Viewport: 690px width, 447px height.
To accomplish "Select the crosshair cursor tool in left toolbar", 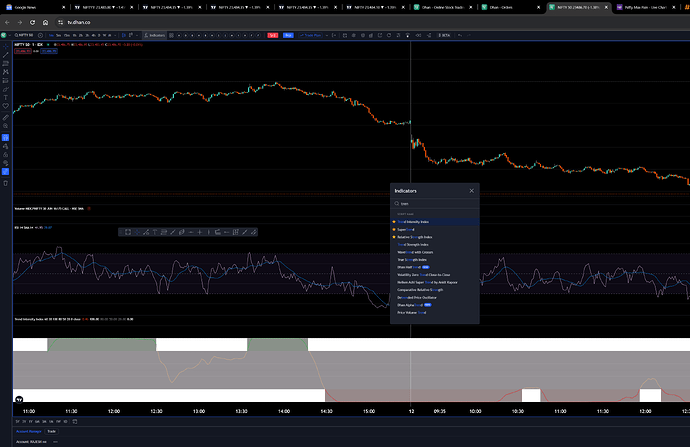I will (x=5, y=47).
